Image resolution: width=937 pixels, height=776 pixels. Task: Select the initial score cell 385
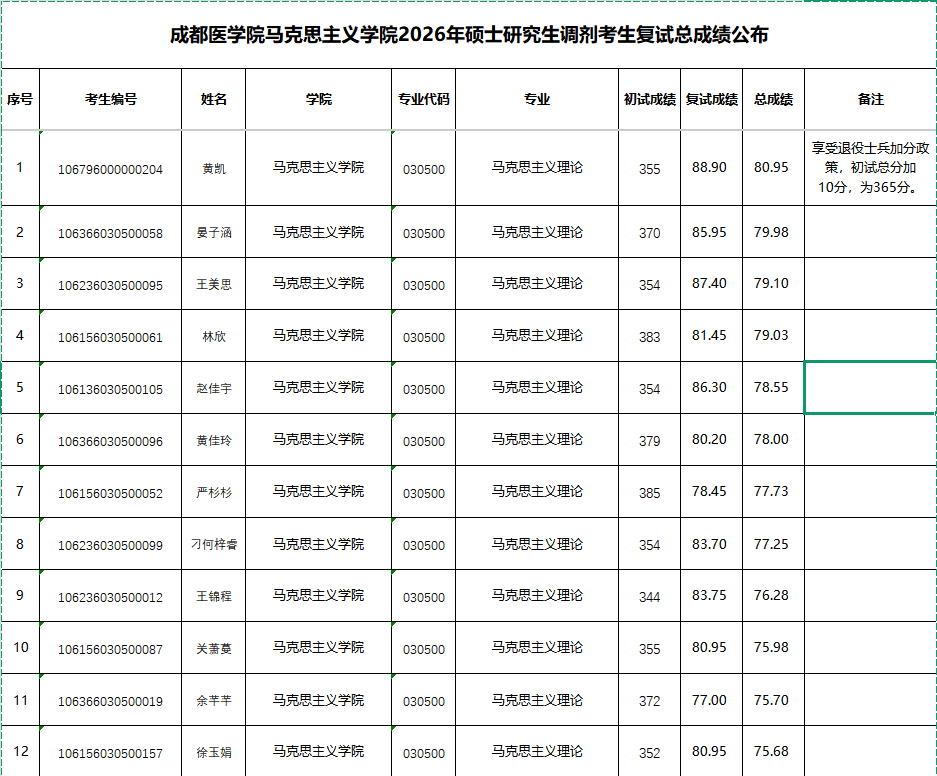(649, 493)
